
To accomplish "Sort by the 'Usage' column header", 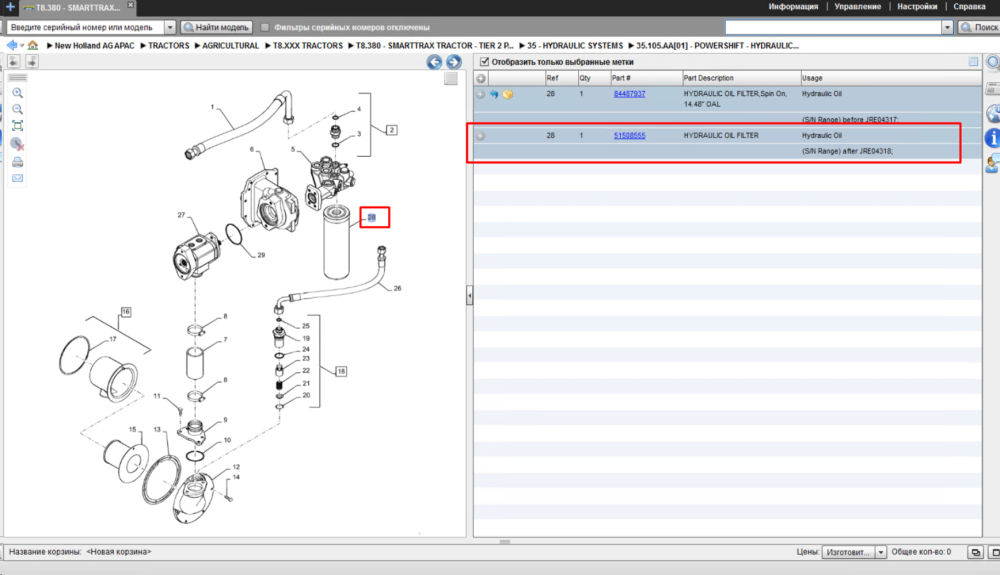I will [x=891, y=78].
